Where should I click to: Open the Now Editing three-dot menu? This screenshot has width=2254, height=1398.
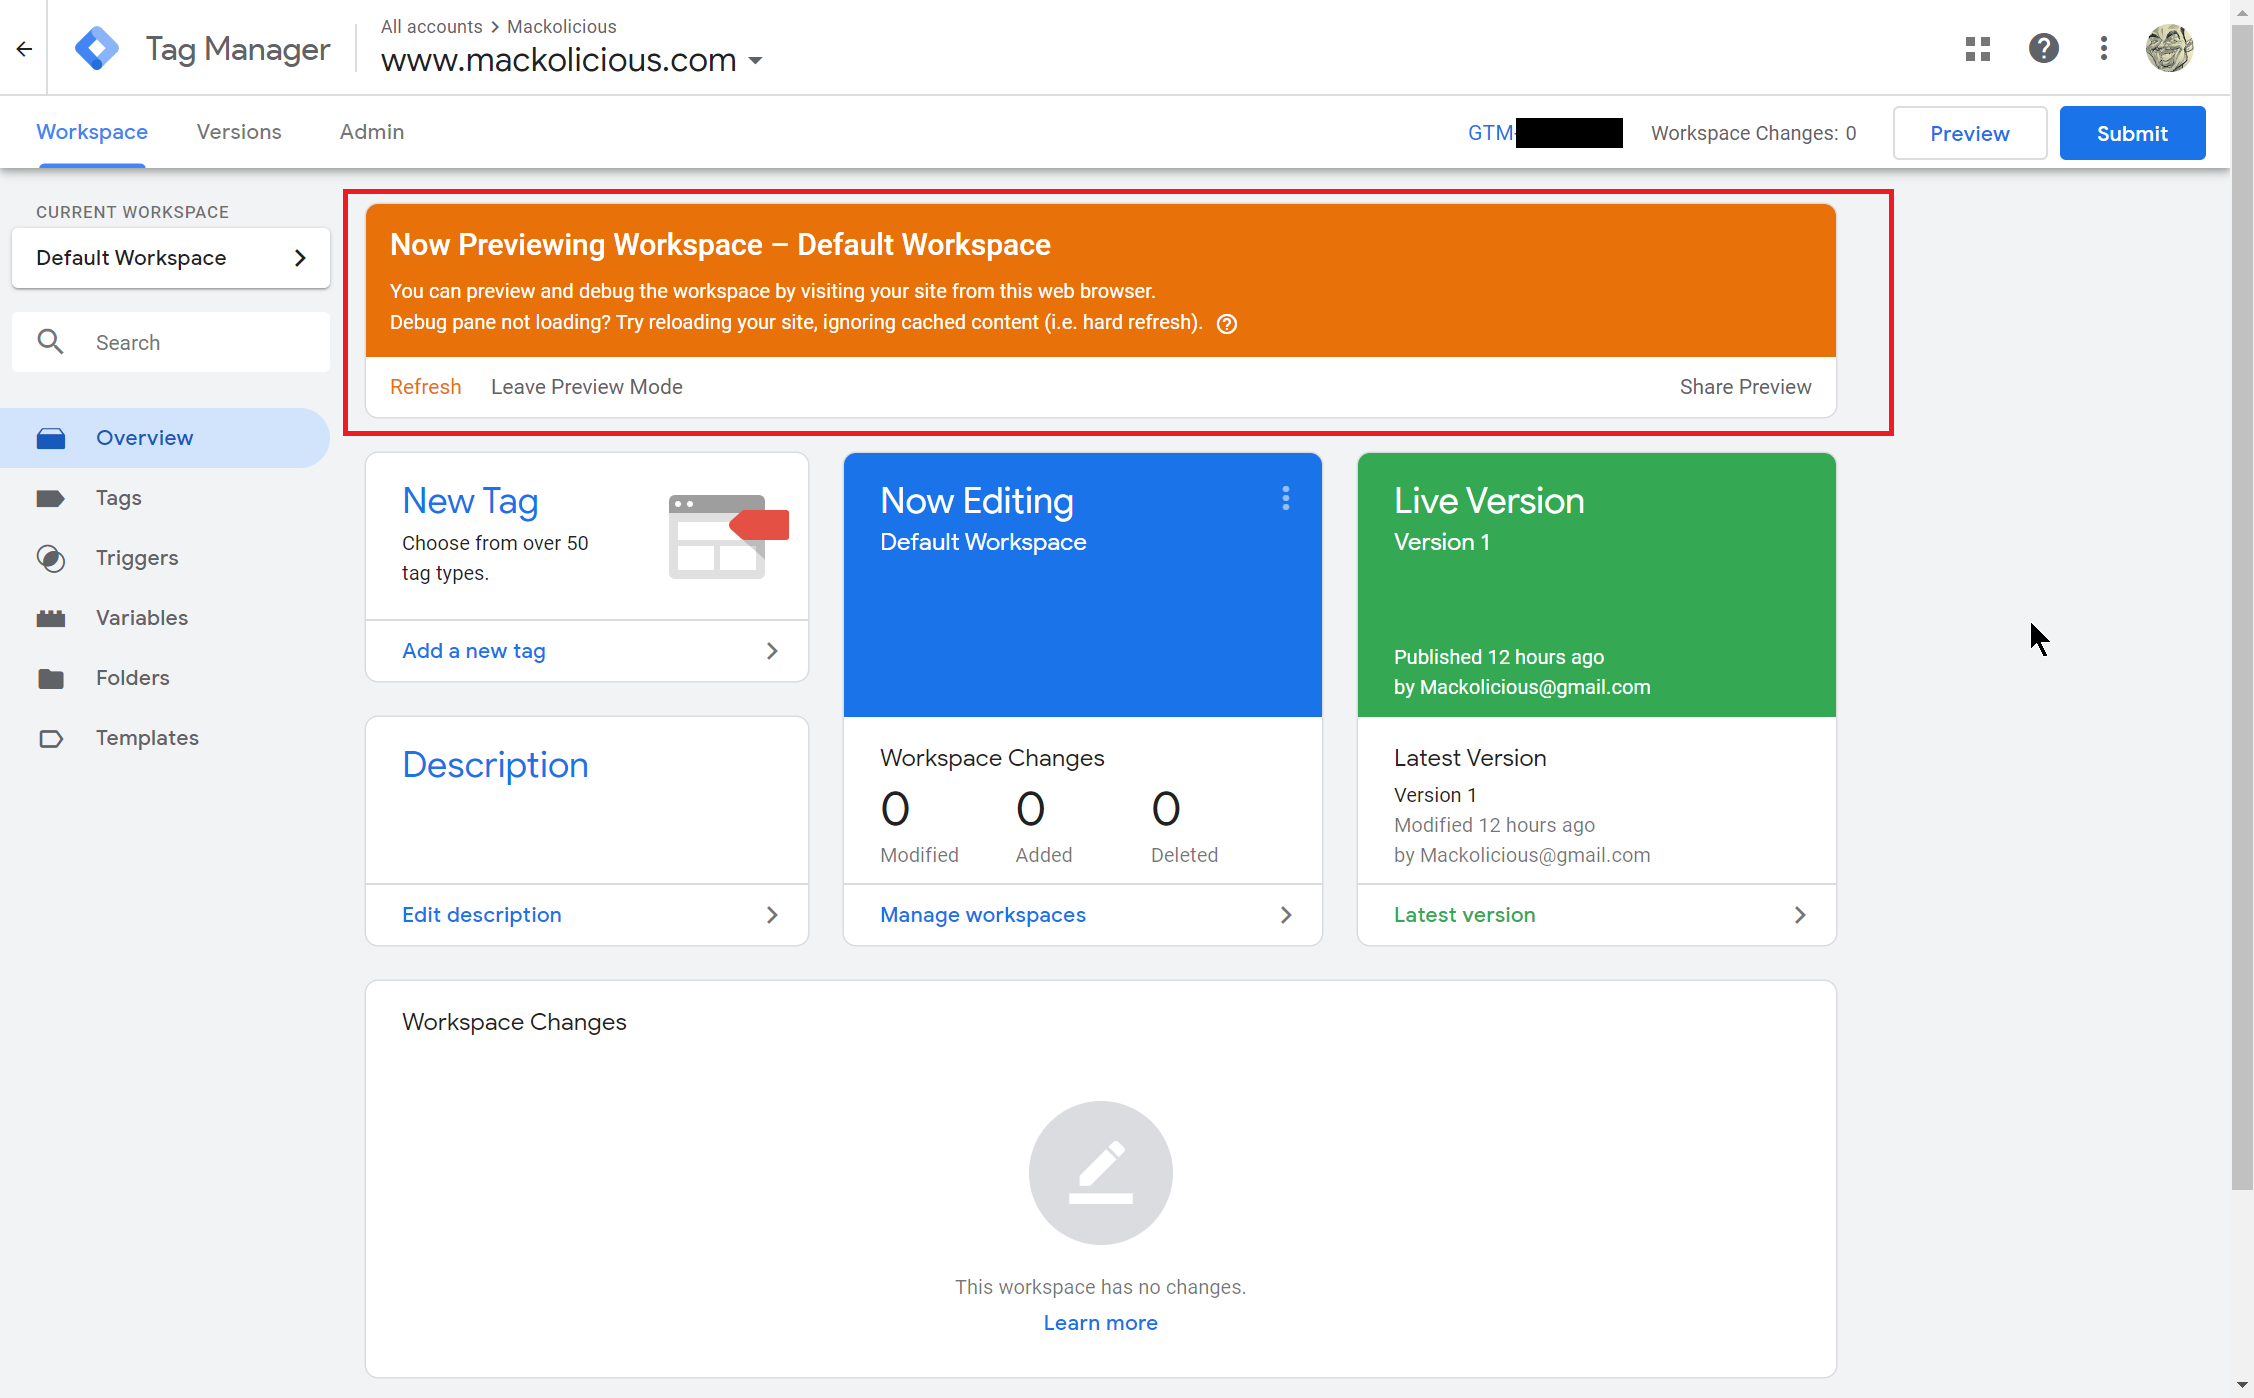[1286, 498]
